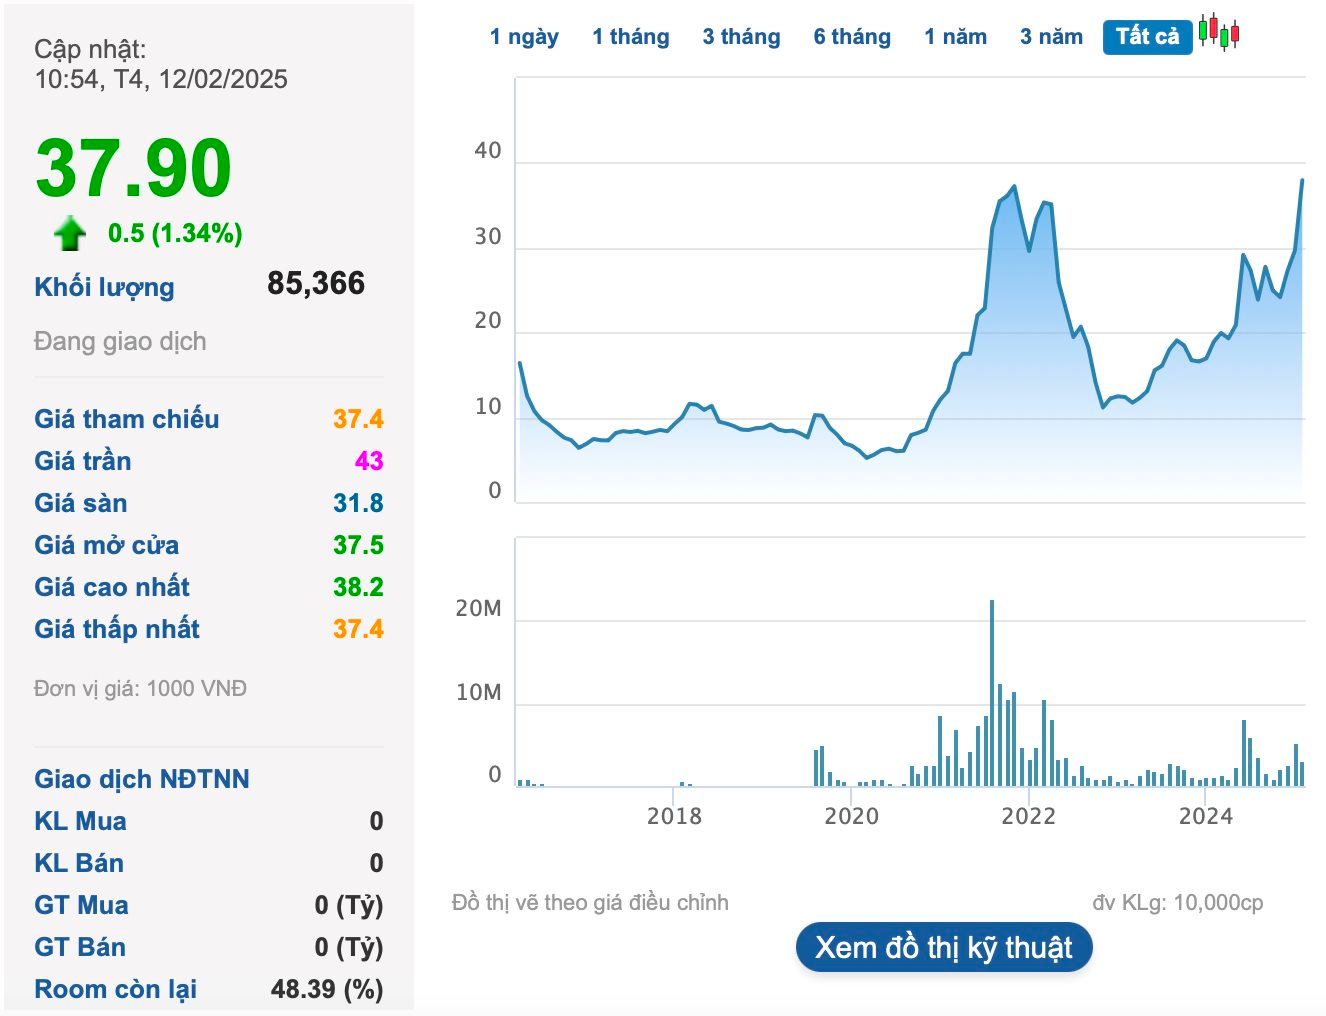
Task: Click the 'KL Mua' label
Action: 80,821
